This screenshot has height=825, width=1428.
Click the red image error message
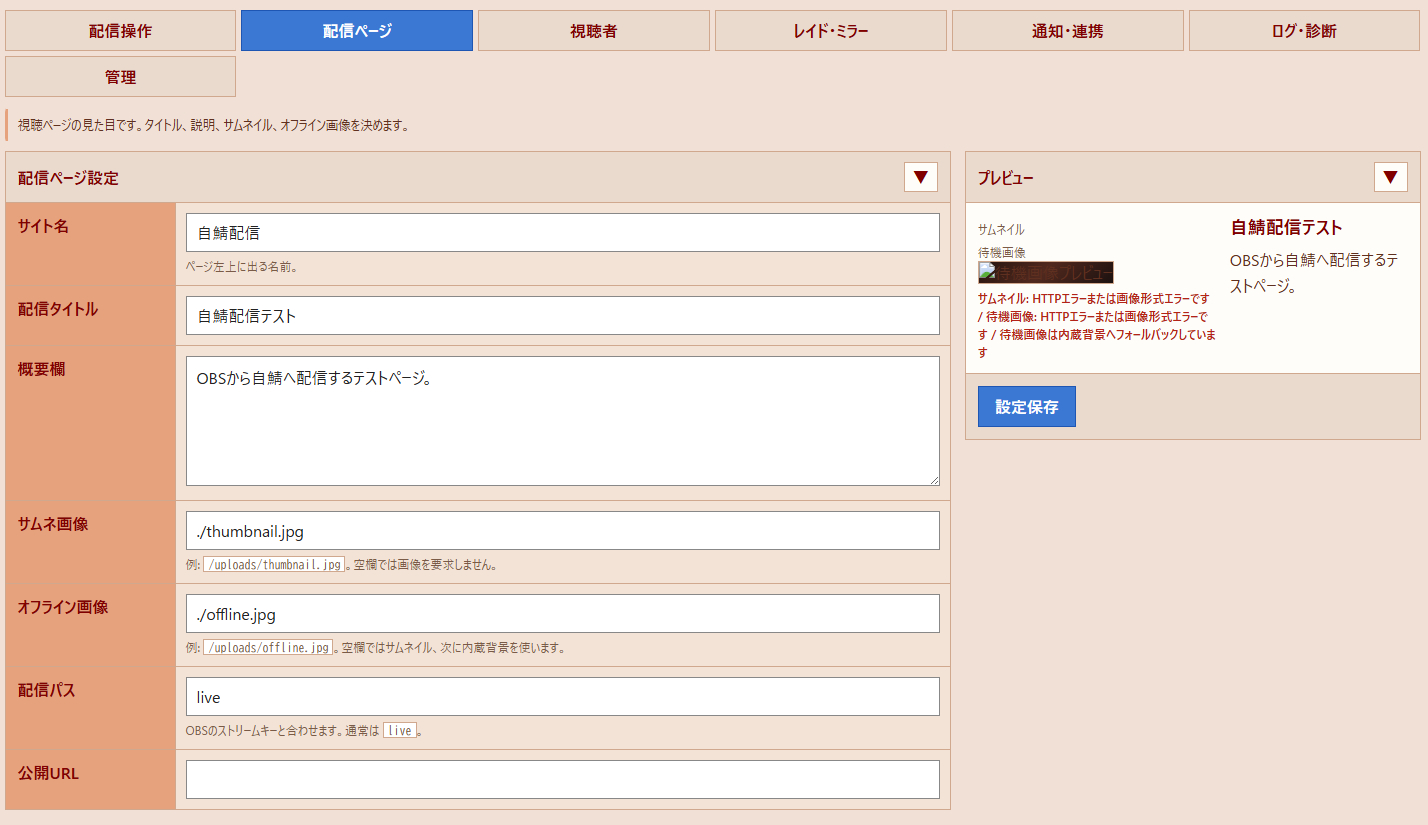click(1097, 326)
